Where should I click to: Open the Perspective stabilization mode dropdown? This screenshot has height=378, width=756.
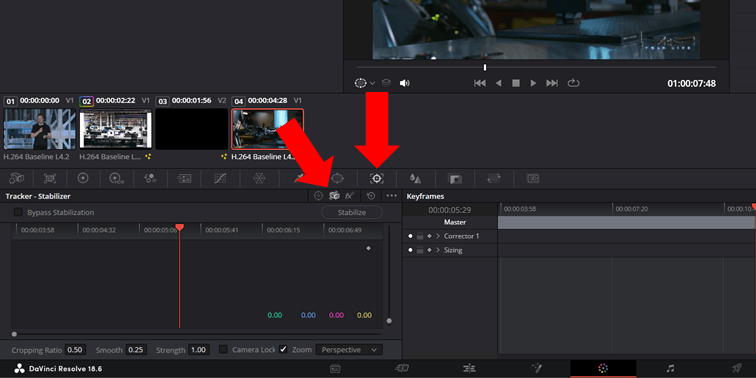[x=349, y=350]
